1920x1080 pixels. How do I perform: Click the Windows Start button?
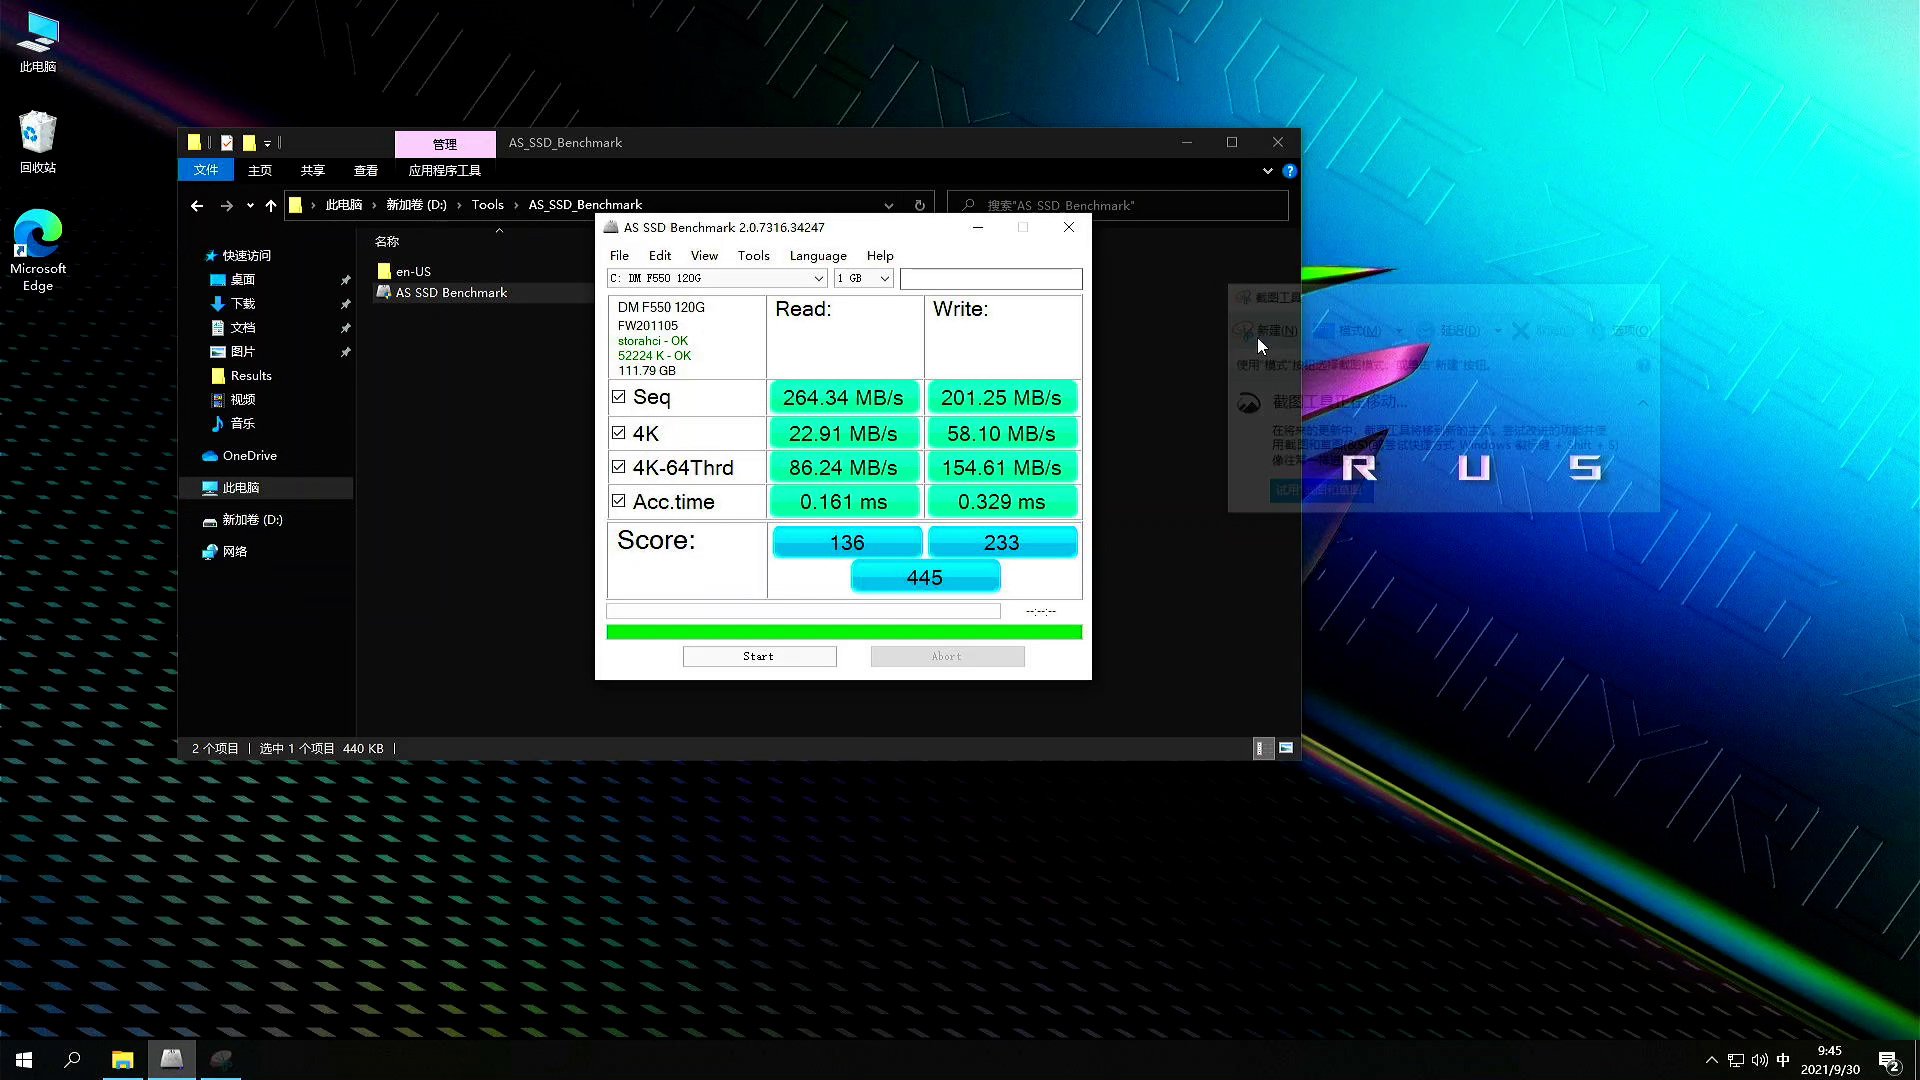click(24, 1060)
